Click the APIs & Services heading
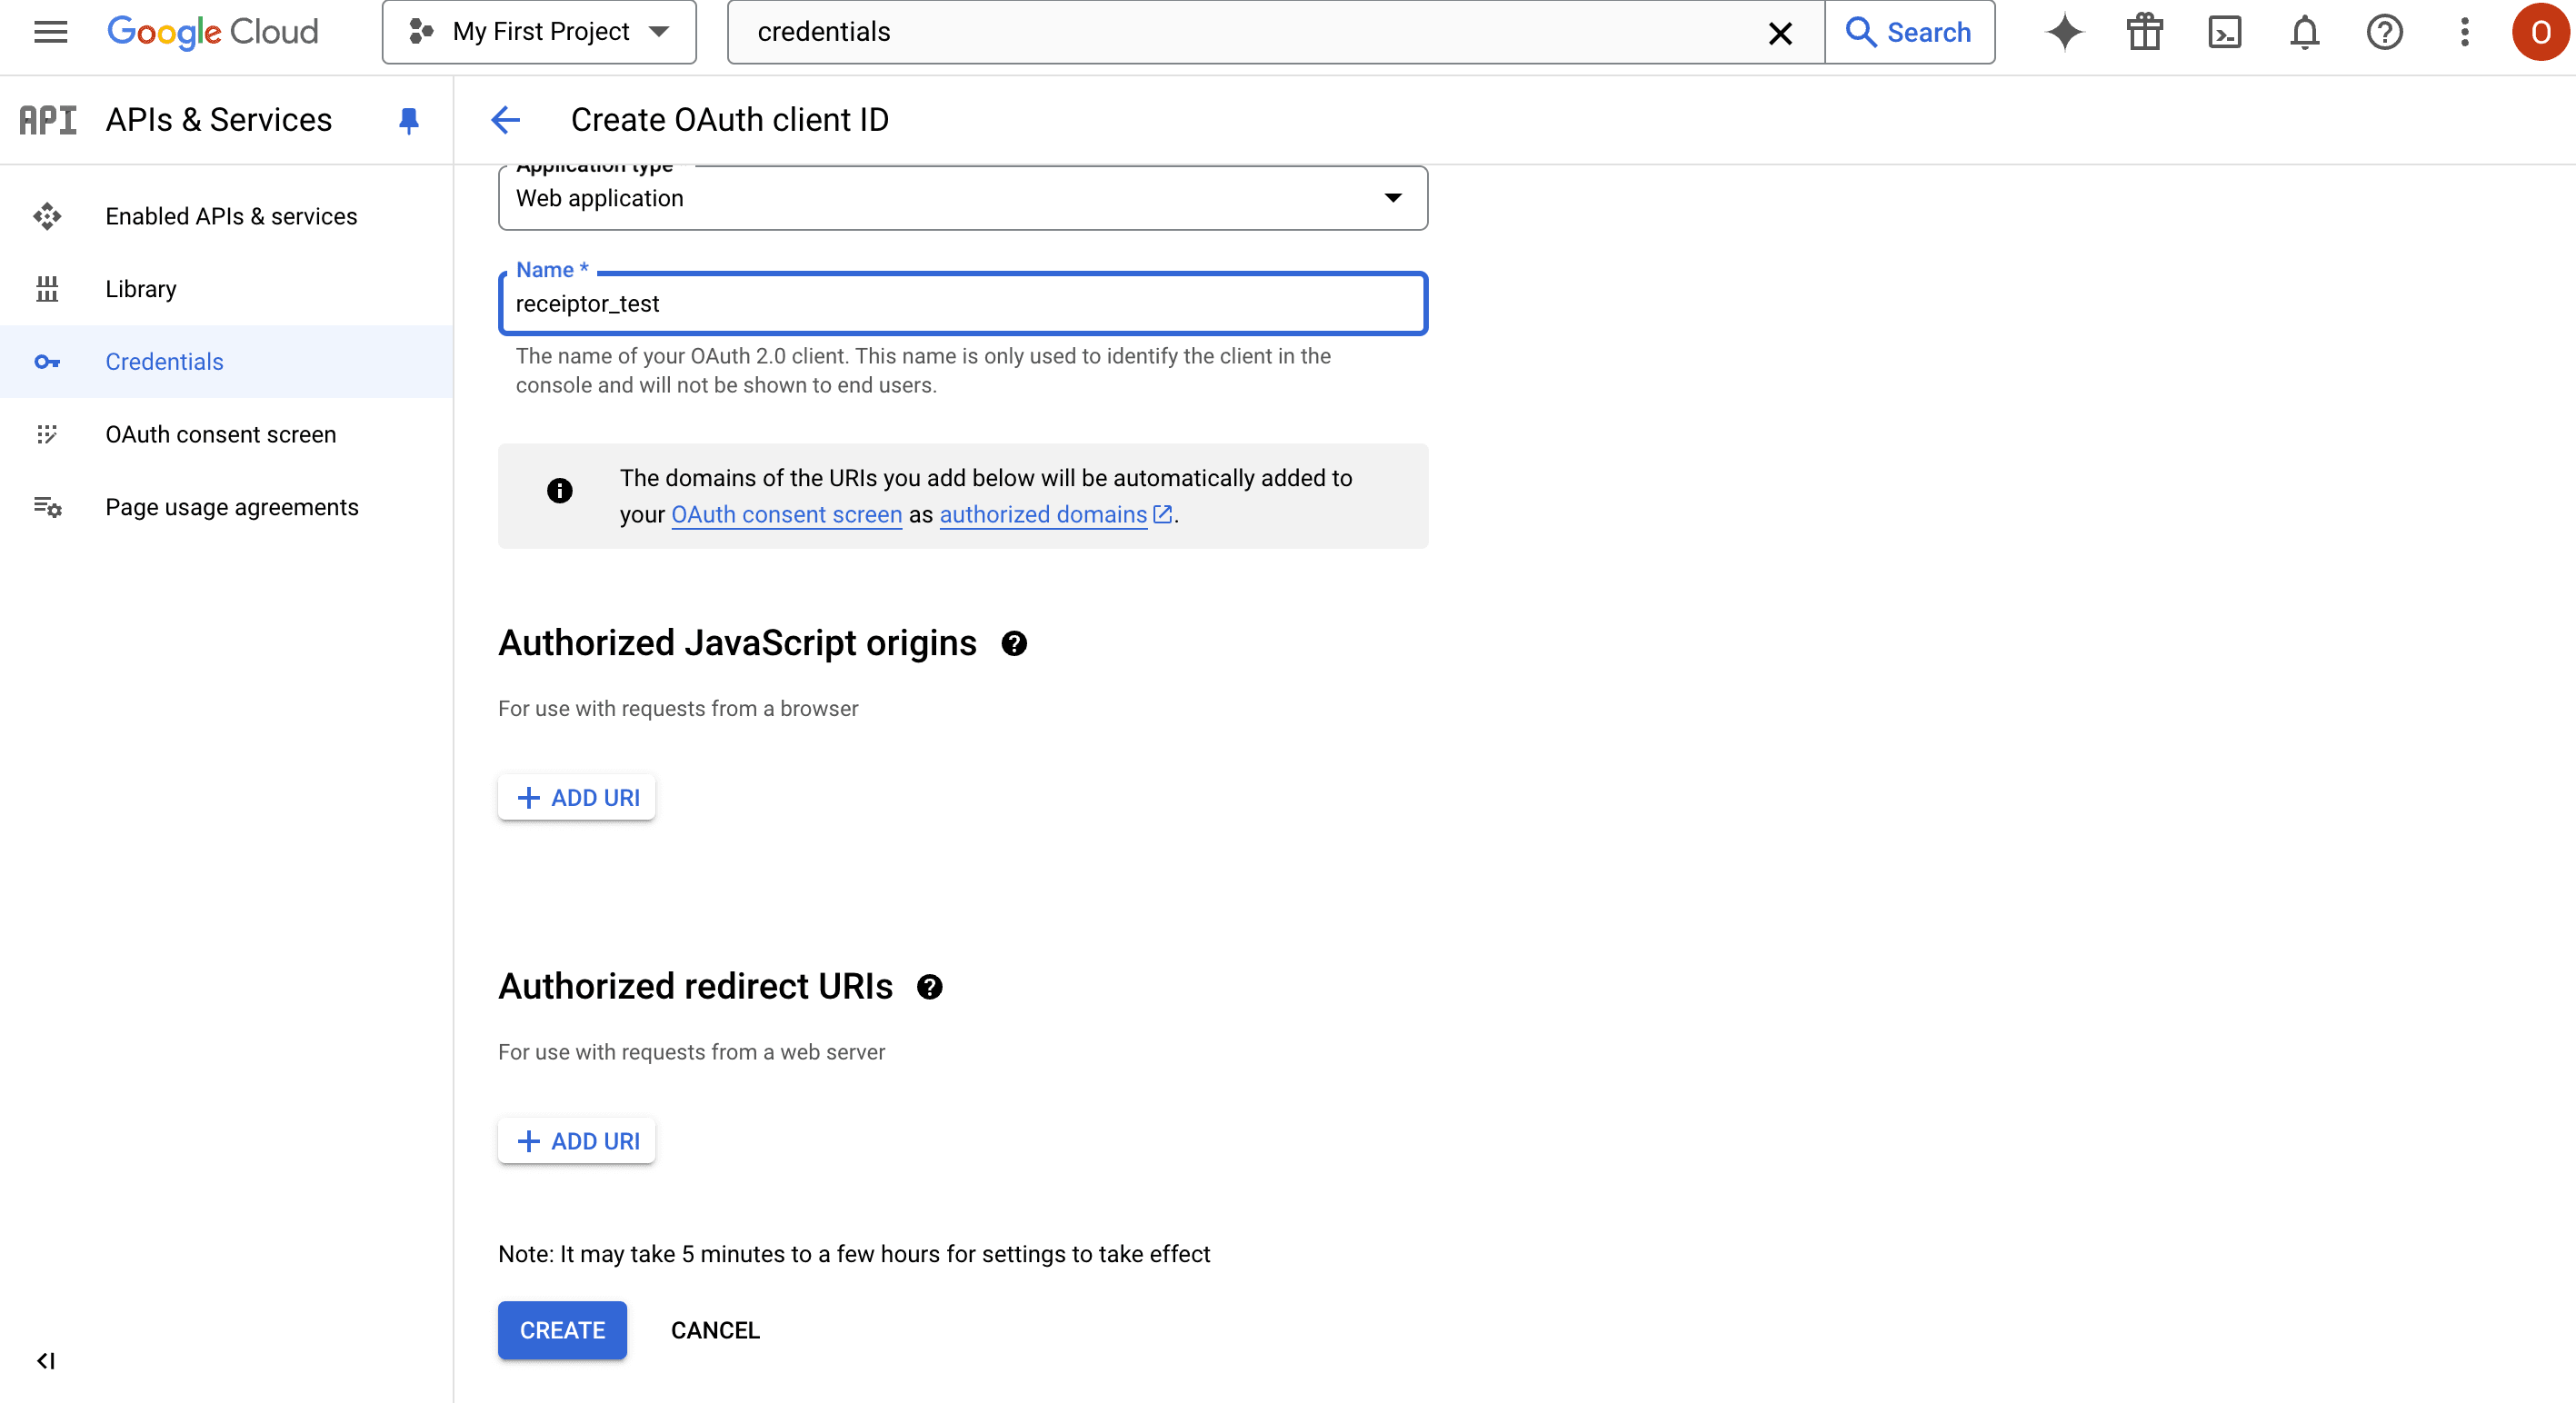This screenshot has height=1403, width=2576. point(219,120)
